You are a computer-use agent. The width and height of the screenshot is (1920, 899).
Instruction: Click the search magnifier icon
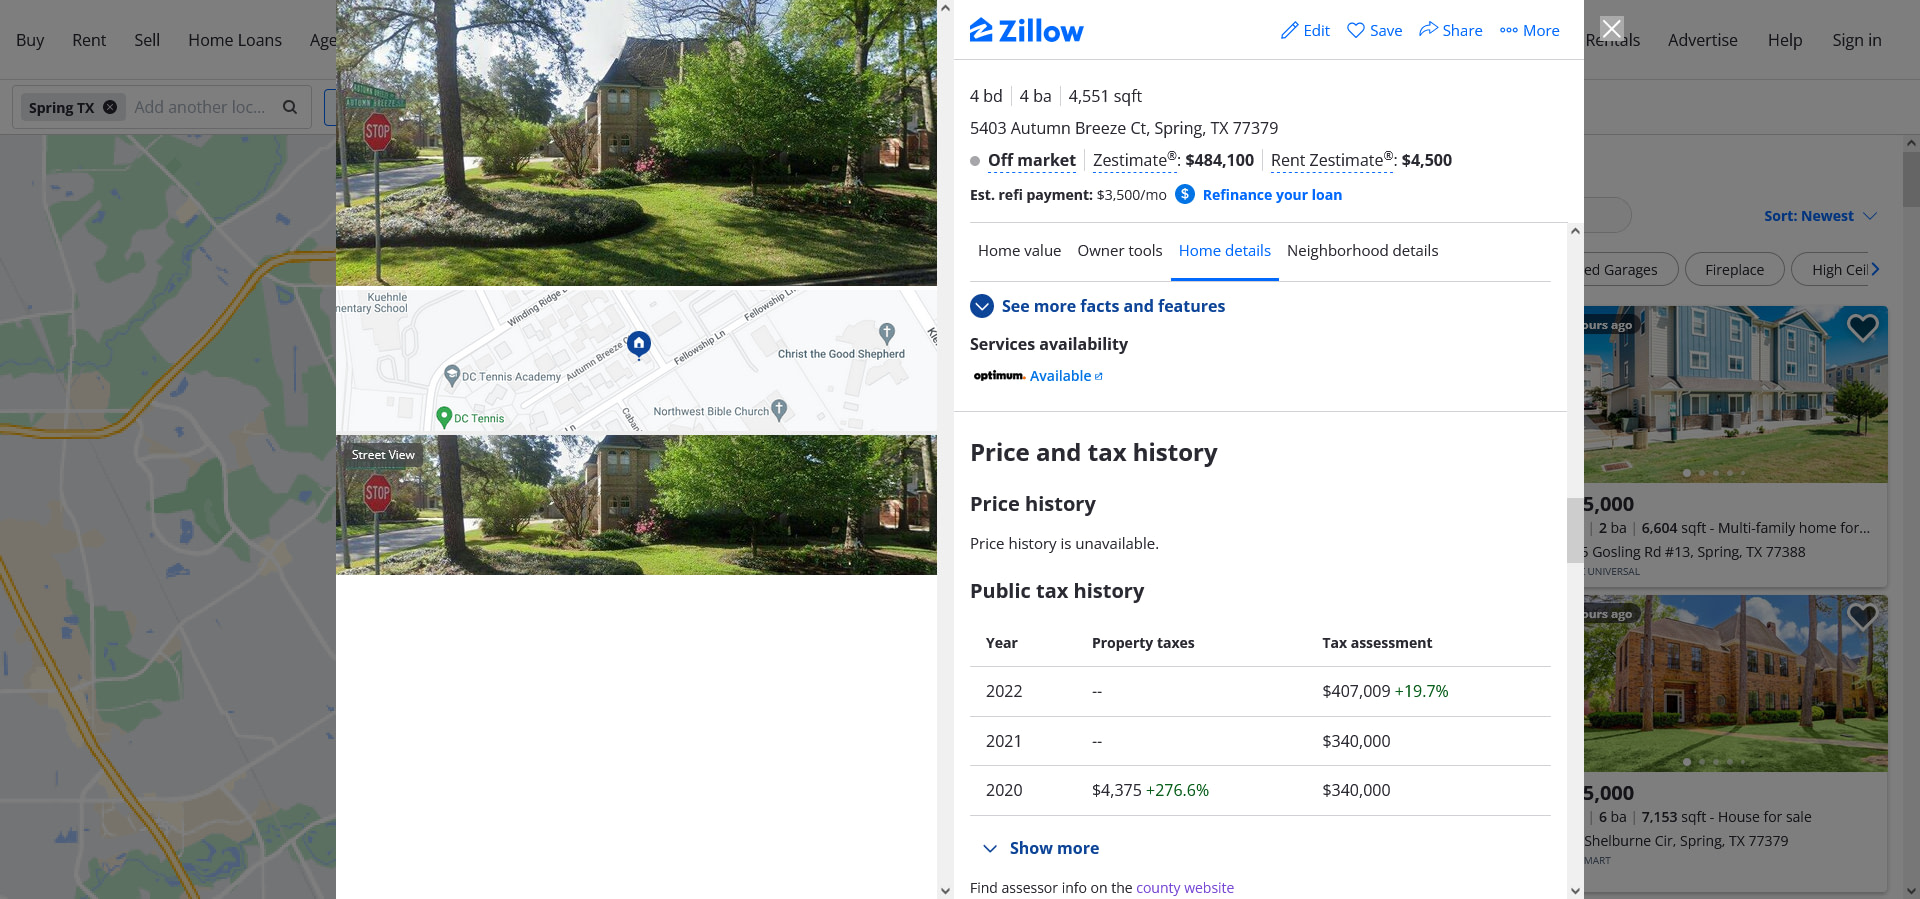290,107
